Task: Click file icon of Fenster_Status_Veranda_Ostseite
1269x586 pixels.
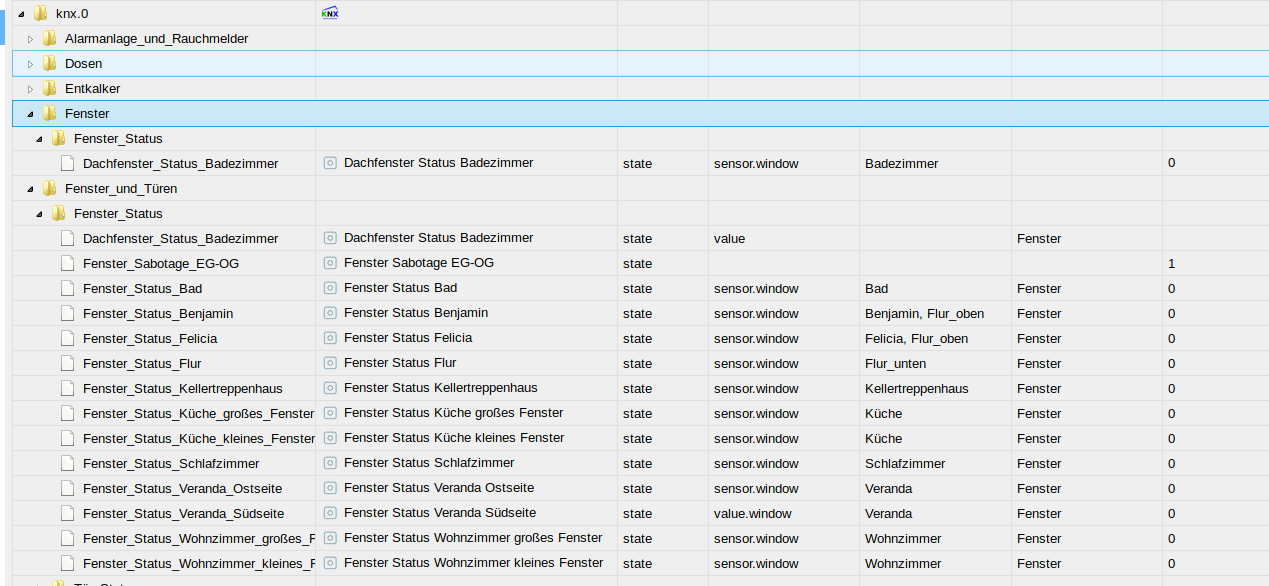Action: tap(67, 488)
